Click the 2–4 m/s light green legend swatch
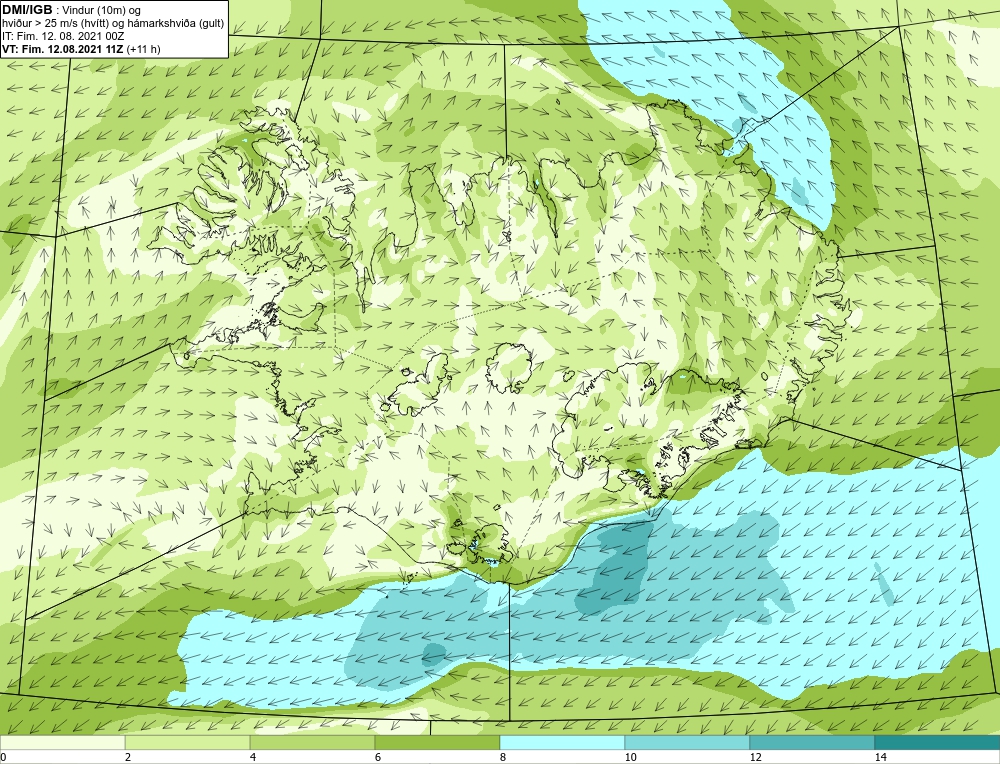1000x764 pixels. (188, 743)
